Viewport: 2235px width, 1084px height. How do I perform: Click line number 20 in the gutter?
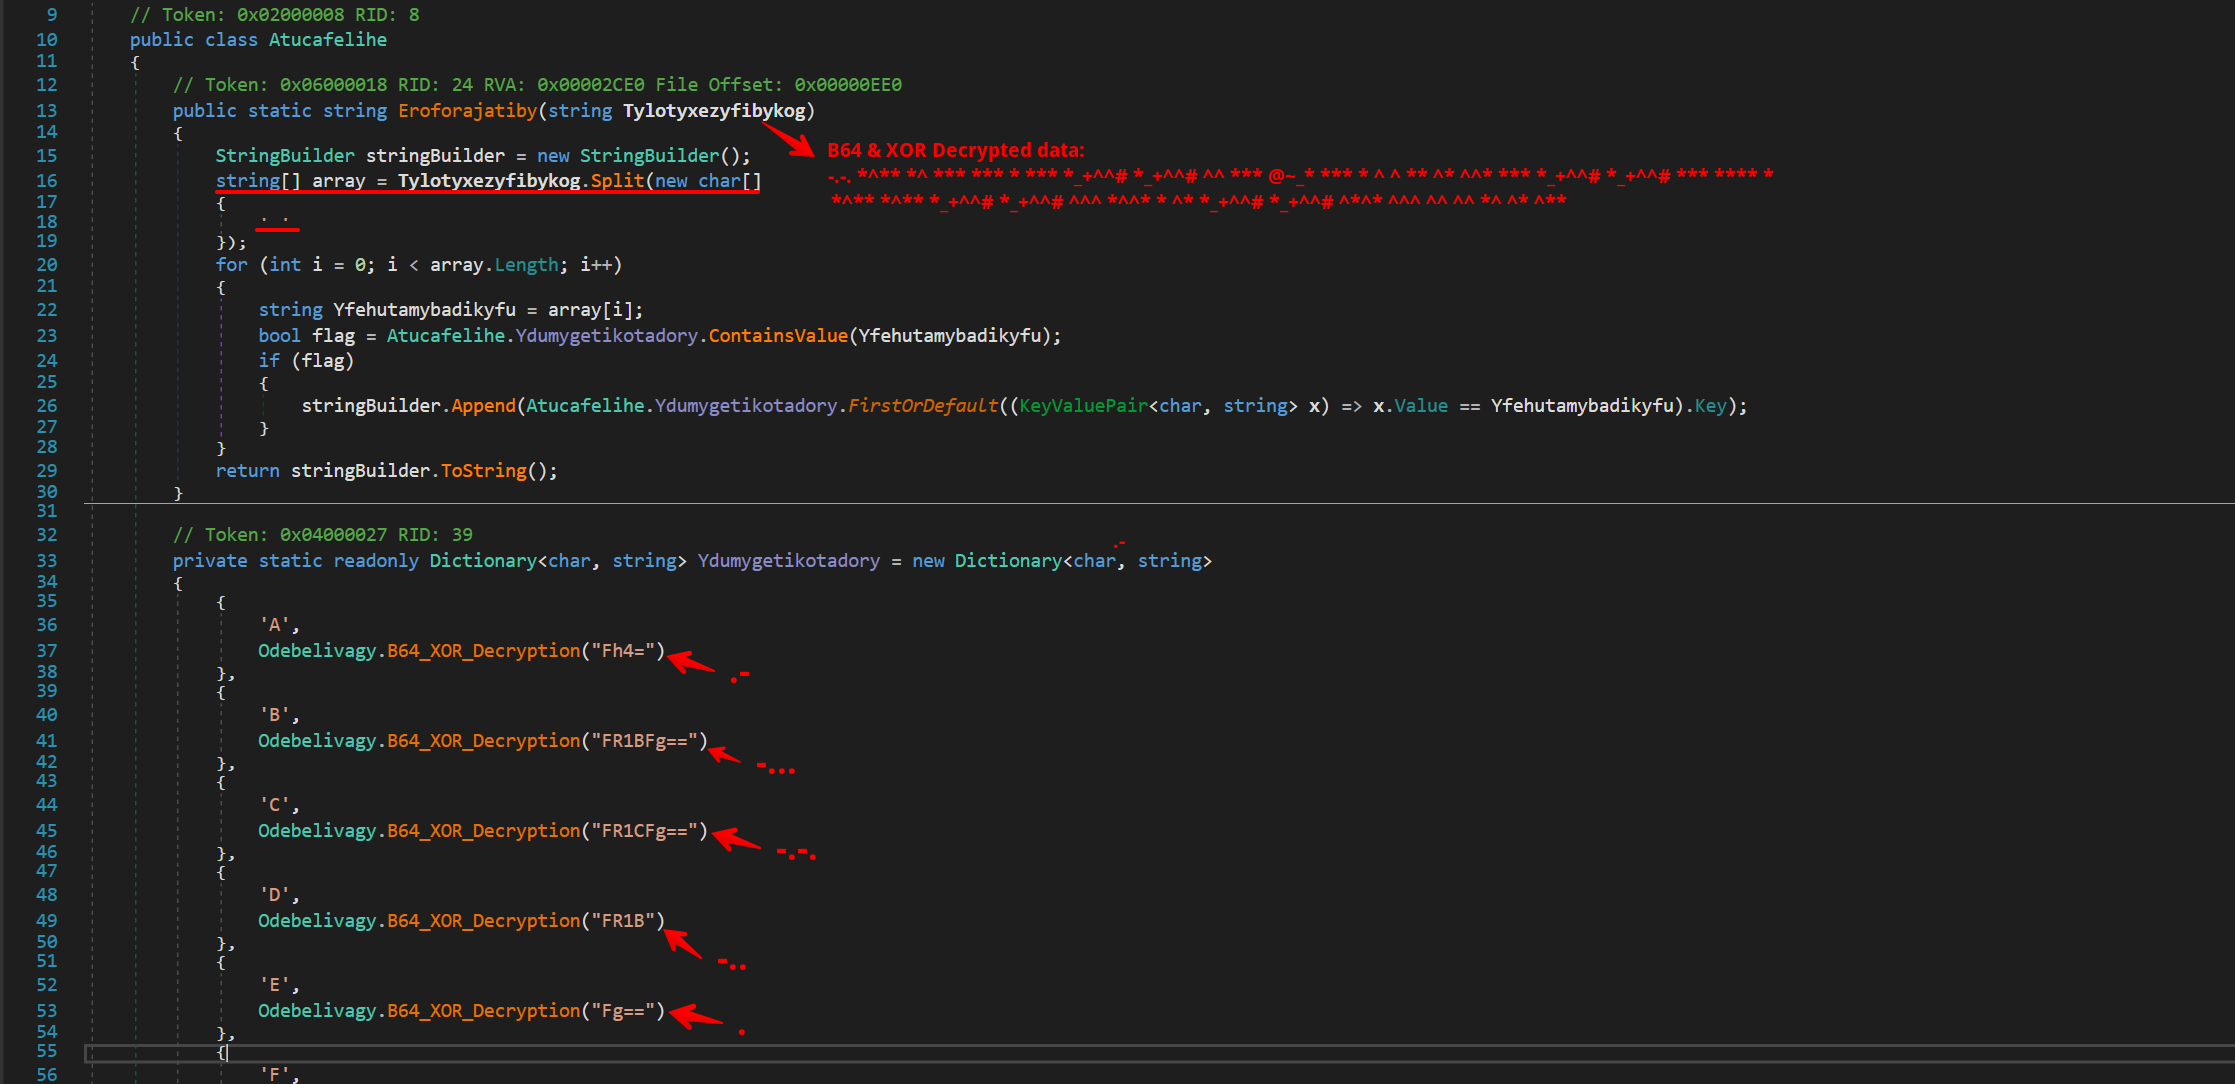46,265
